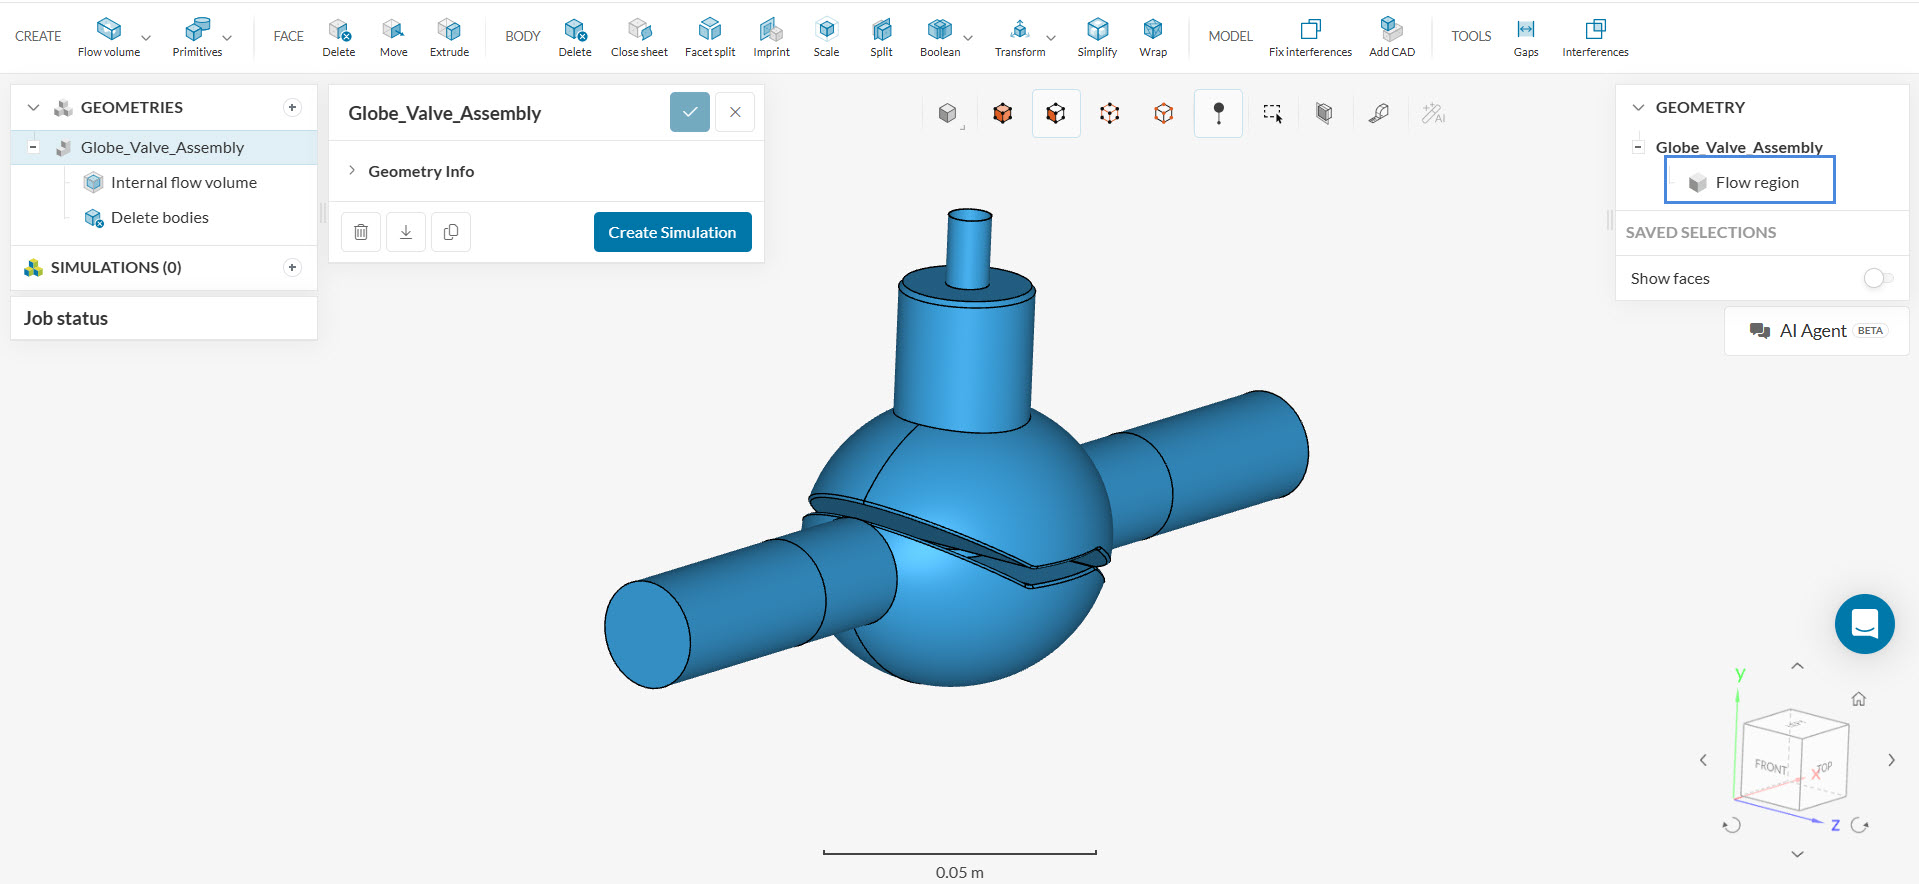Select the Extrude face tool
Viewport: 1919px width, 884px height.
coord(449,30)
